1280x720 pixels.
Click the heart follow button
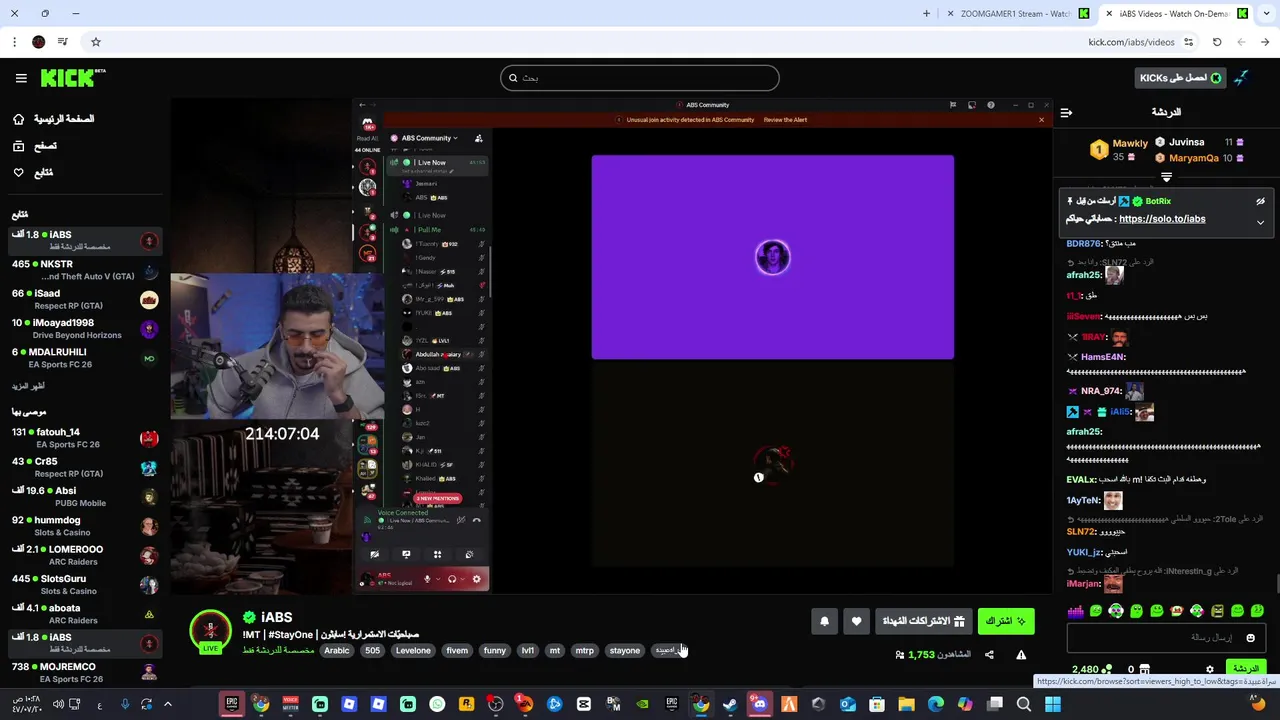click(x=856, y=621)
